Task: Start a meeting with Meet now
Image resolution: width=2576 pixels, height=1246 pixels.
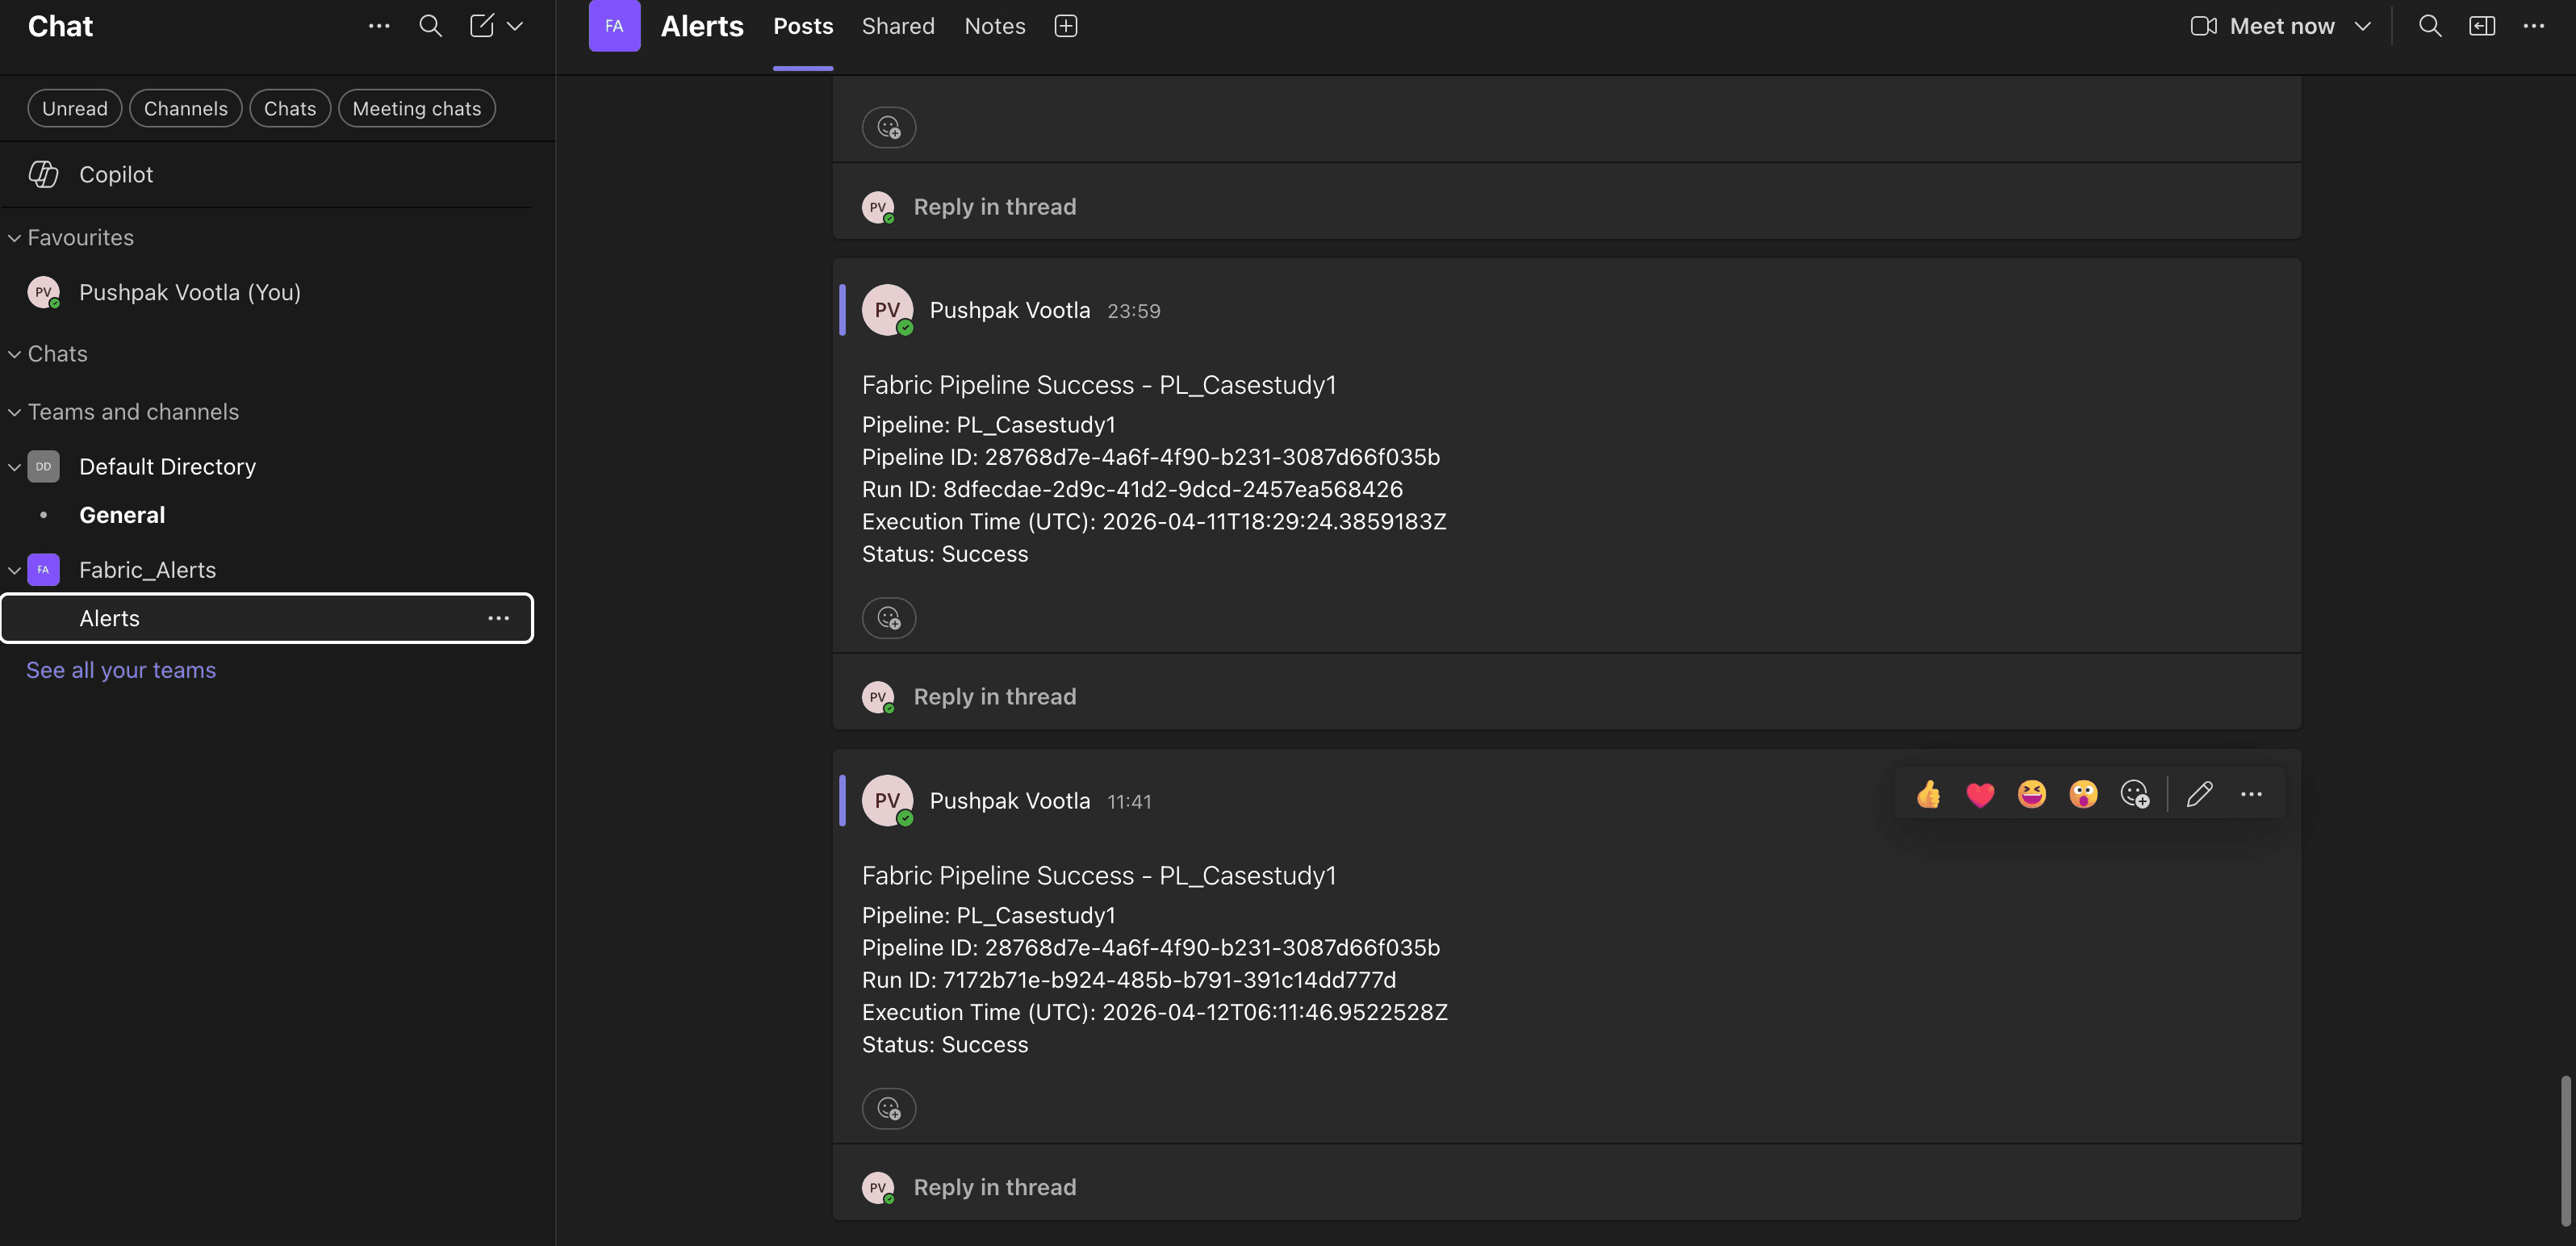Action: coord(2262,26)
